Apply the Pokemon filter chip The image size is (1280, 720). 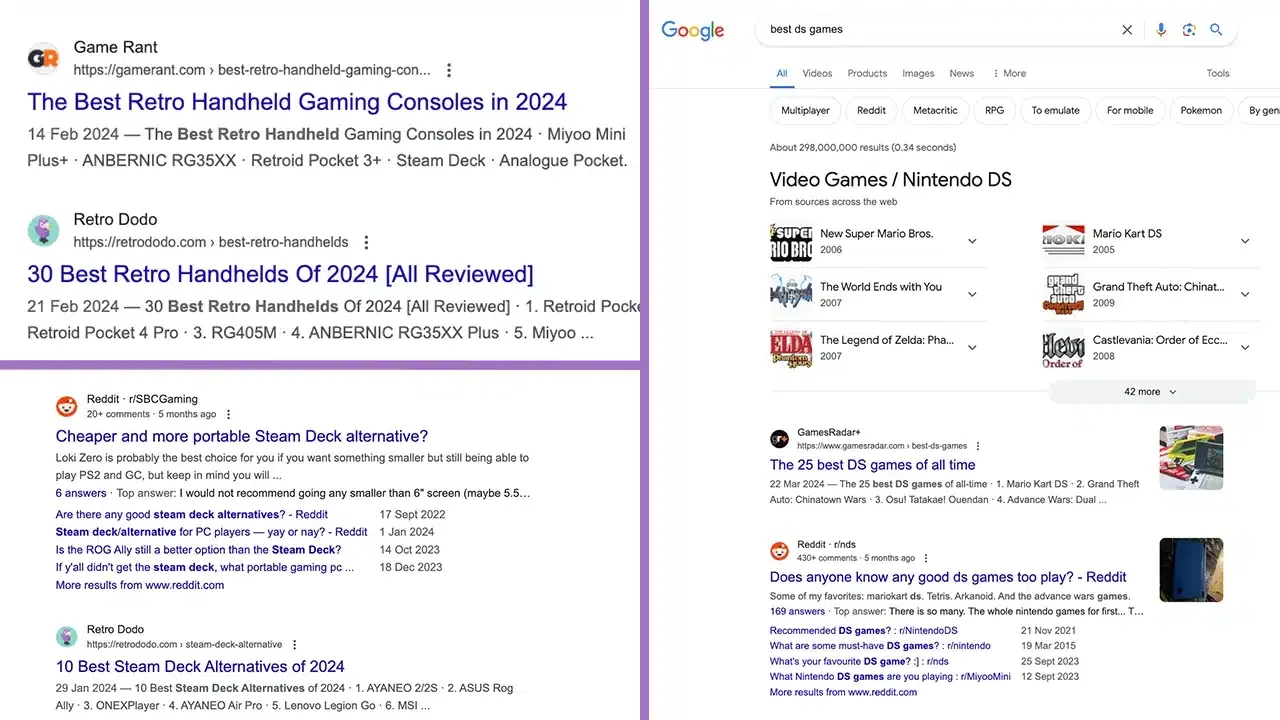coord(1201,110)
